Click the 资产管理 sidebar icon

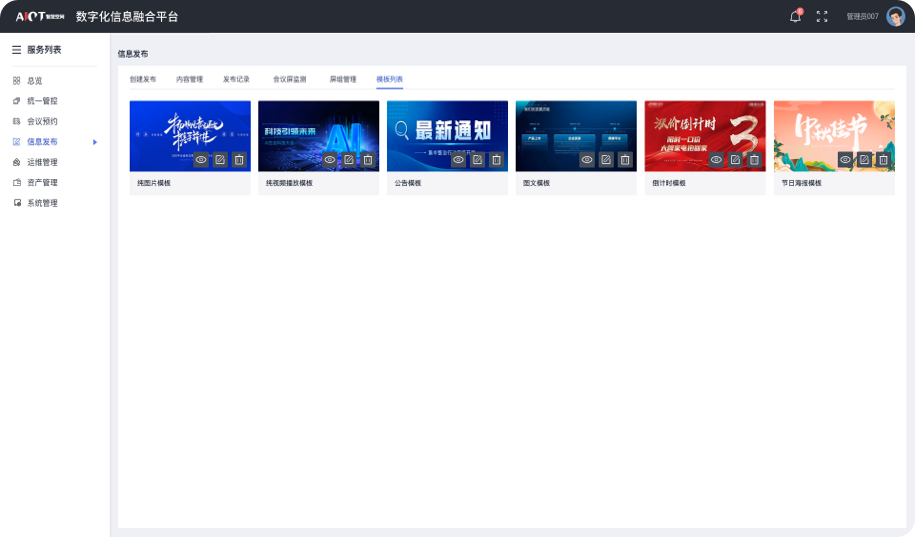(16, 183)
